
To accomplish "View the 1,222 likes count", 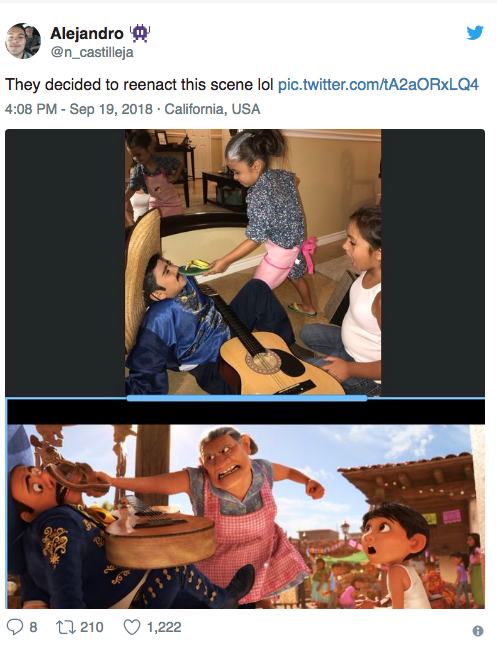I will click(164, 627).
